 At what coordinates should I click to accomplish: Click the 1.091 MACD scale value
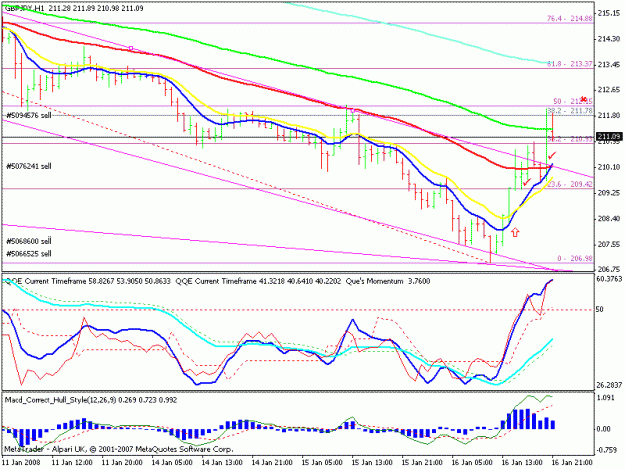coord(603,398)
